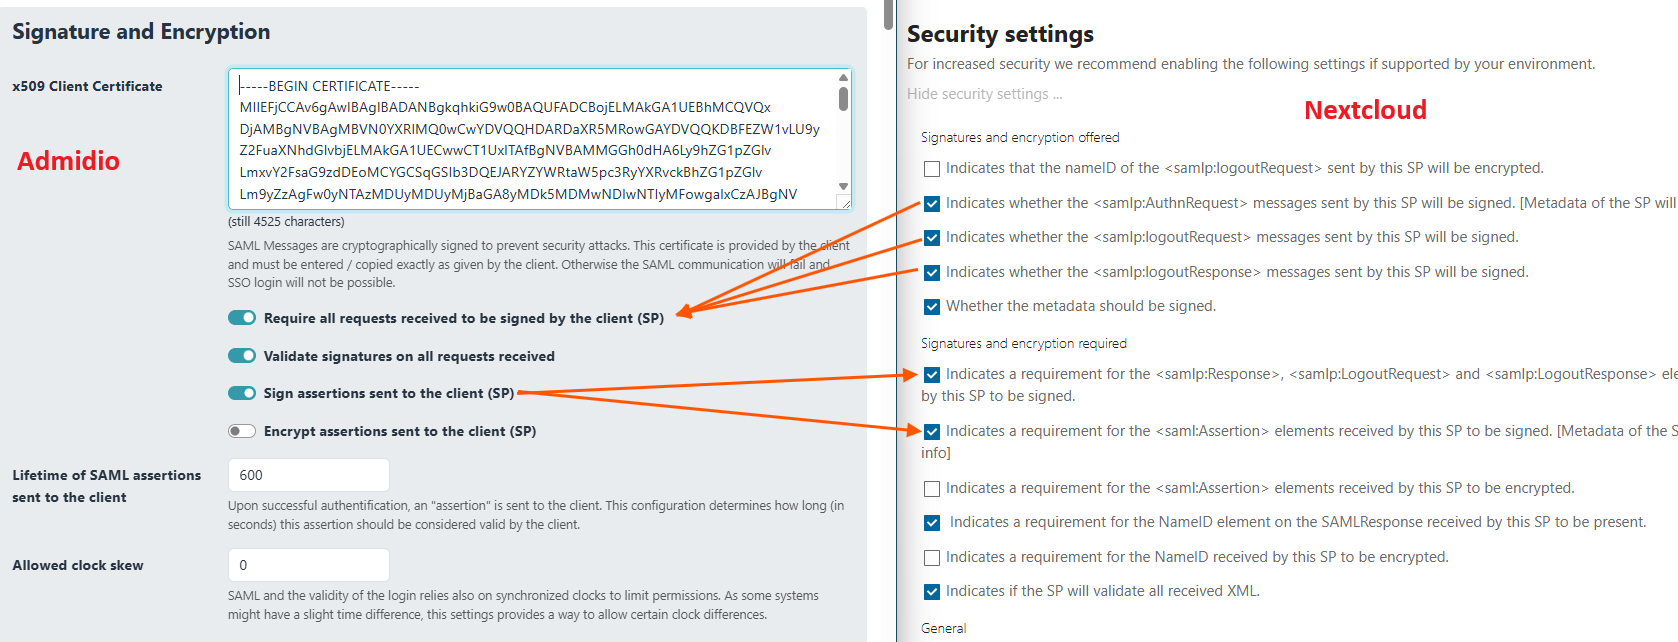Click 'Hide security settings ...' link
1678x642 pixels.
tap(984, 94)
